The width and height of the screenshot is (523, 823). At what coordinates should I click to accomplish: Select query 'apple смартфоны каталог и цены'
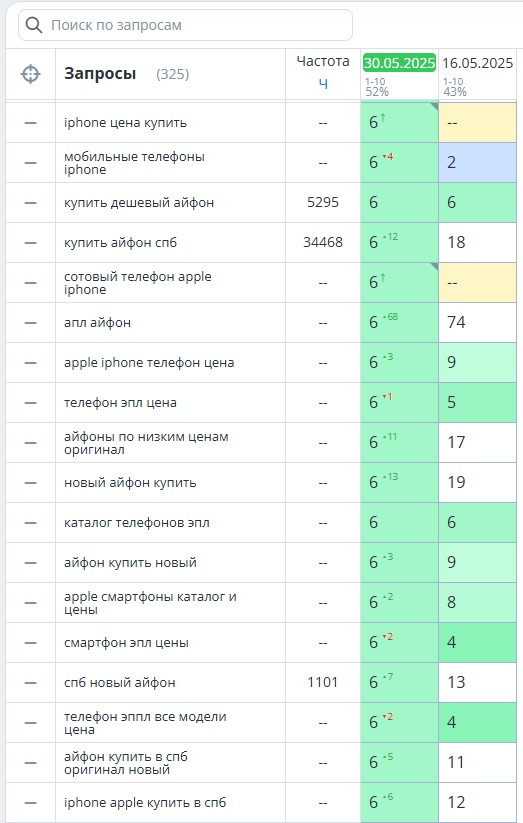click(x=150, y=603)
